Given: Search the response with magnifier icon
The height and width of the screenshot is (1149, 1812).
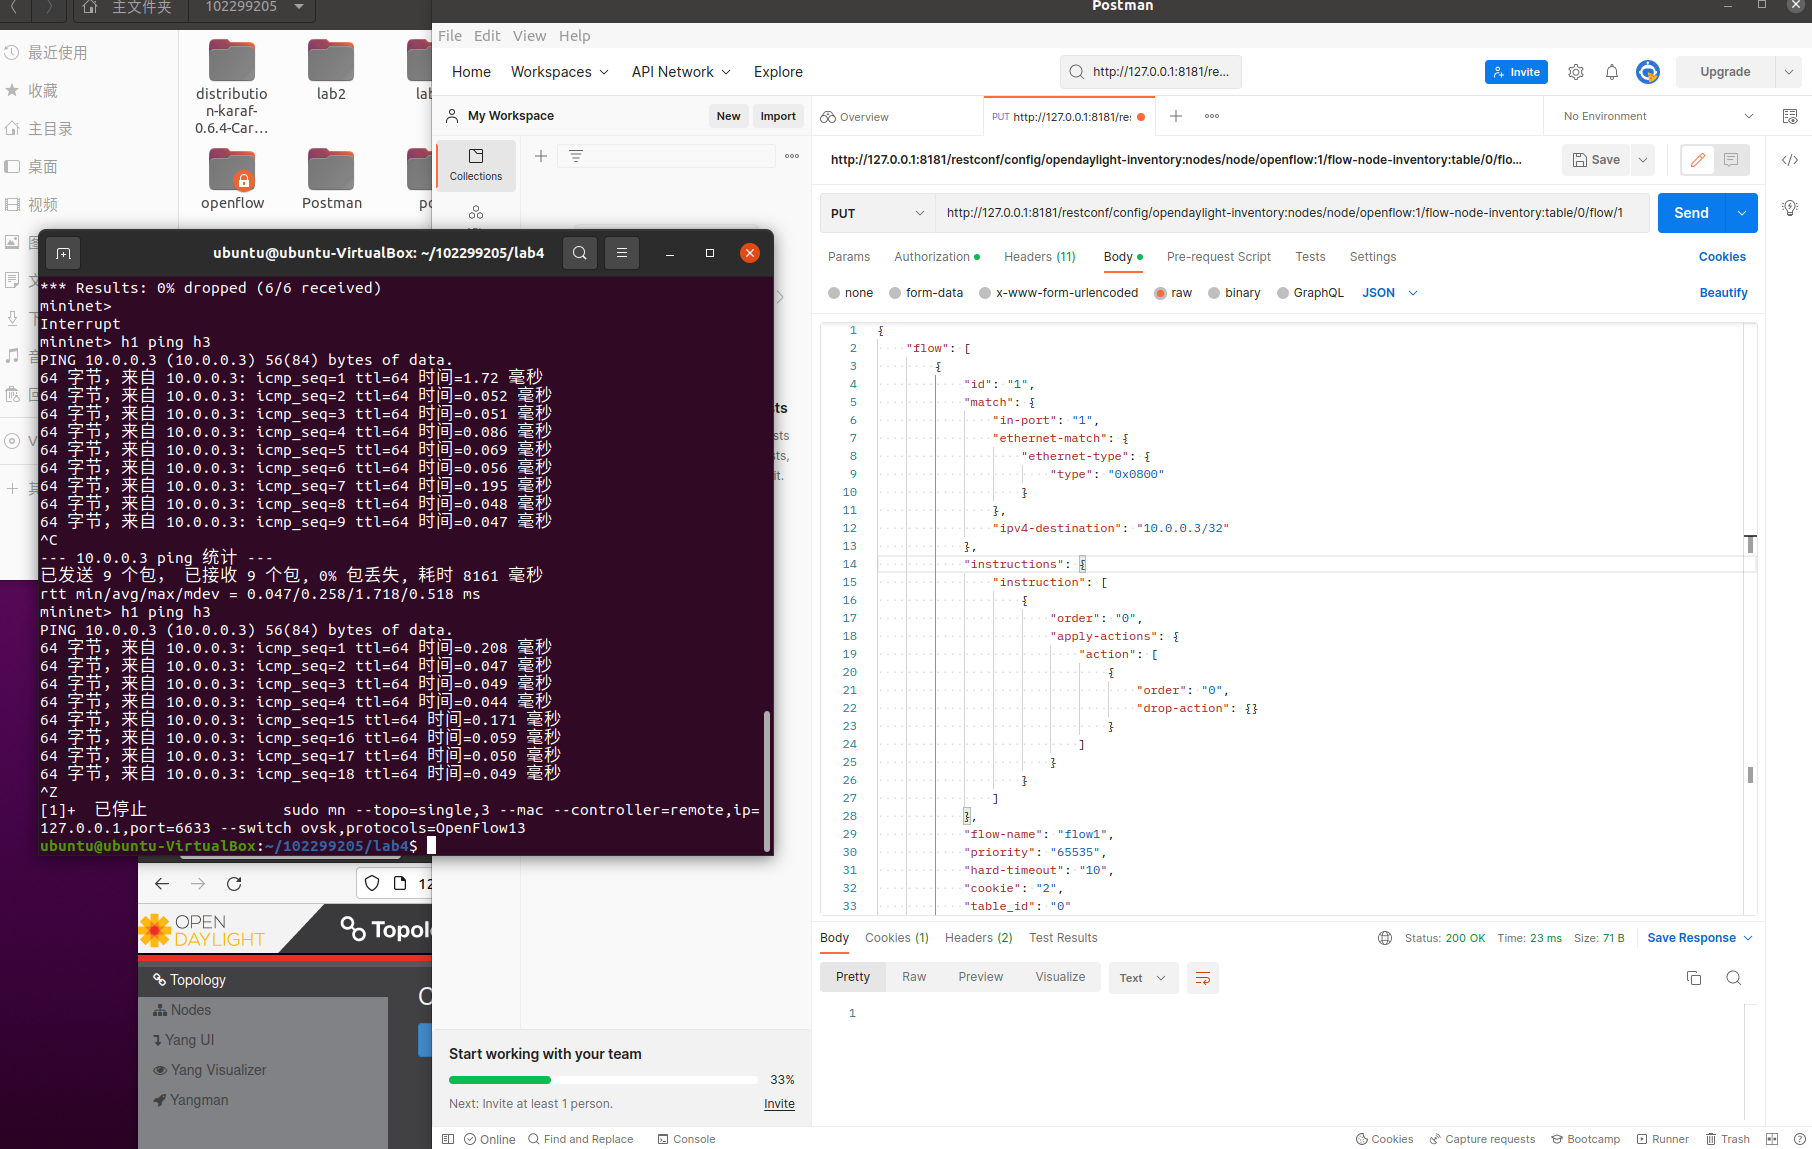Looking at the screenshot, I should click(1734, 978).
